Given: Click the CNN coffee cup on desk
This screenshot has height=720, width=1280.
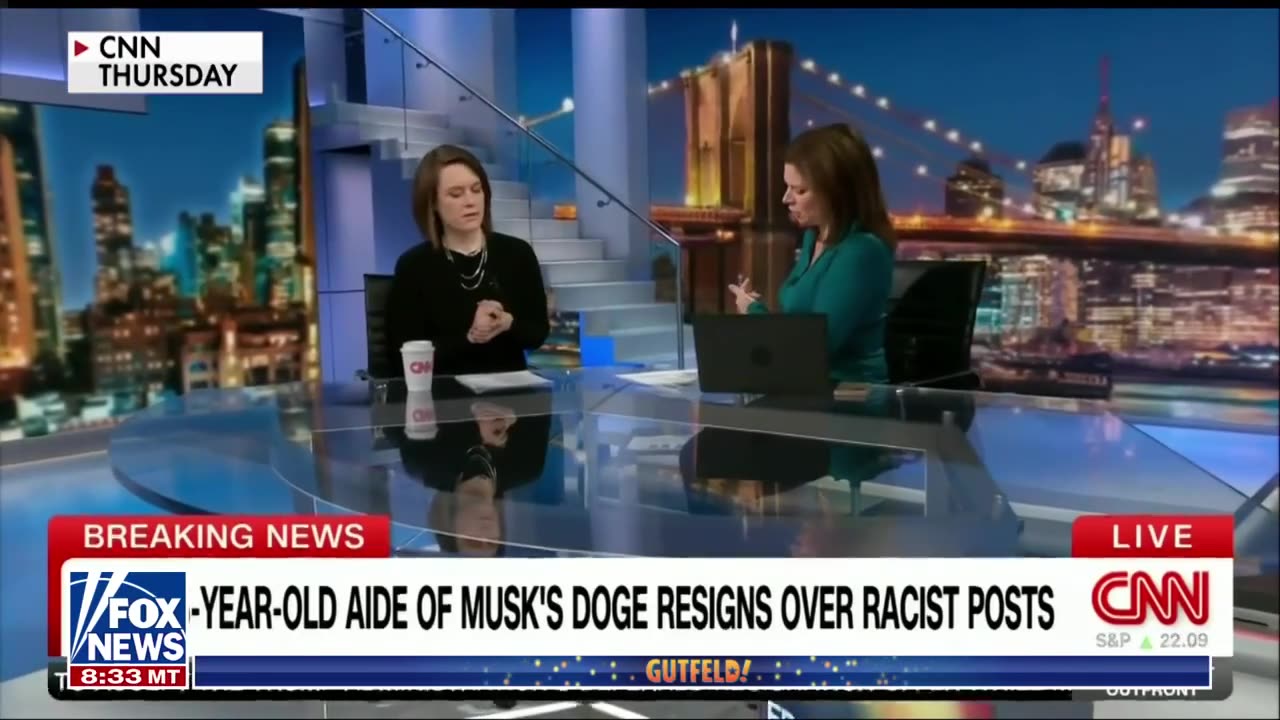Looking at the screenshot, I should (418, 365).
